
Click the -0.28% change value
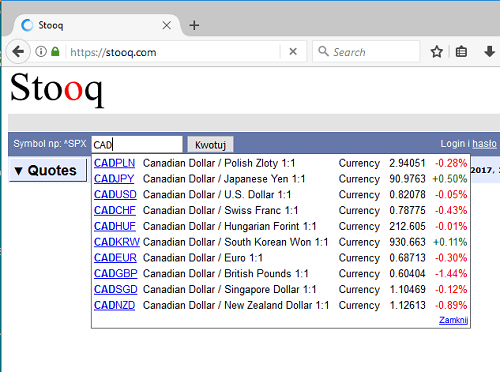pyautogui.click(x=451, y=163)
